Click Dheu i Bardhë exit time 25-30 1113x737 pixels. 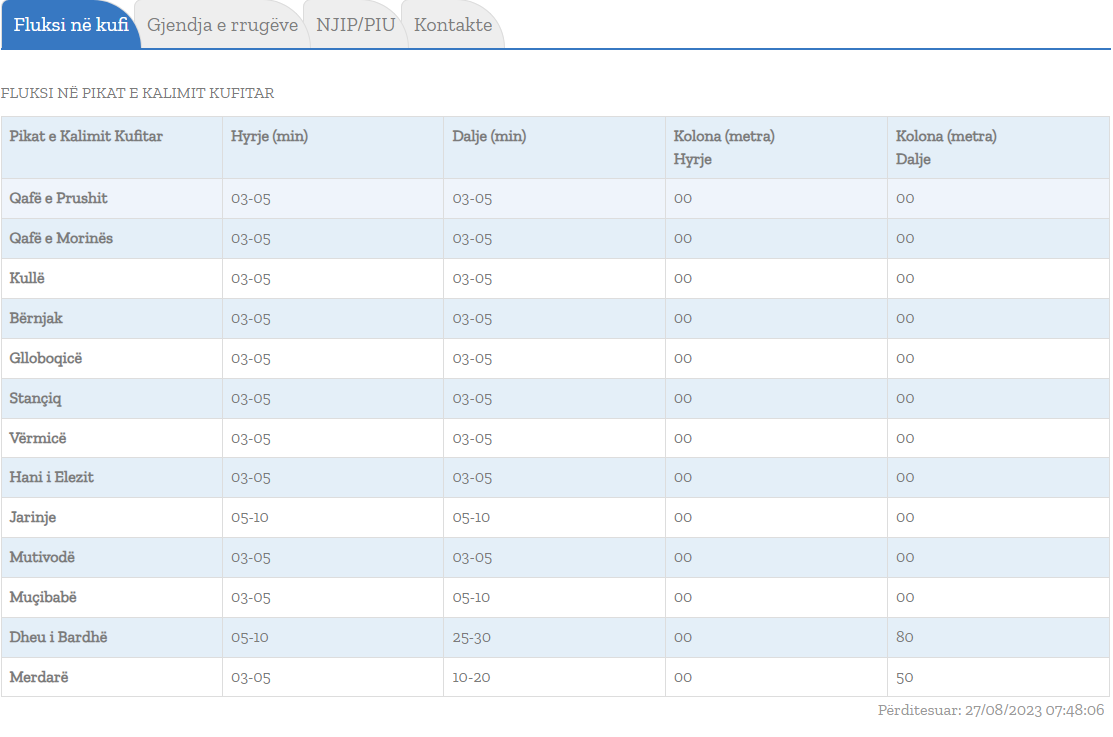click(x=471, y=637)
